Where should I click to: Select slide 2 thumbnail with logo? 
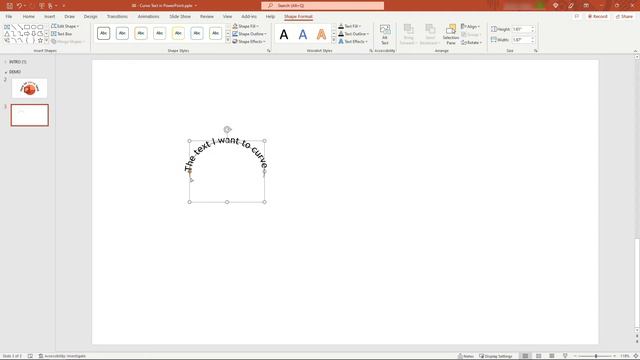(x=29, y=88)
